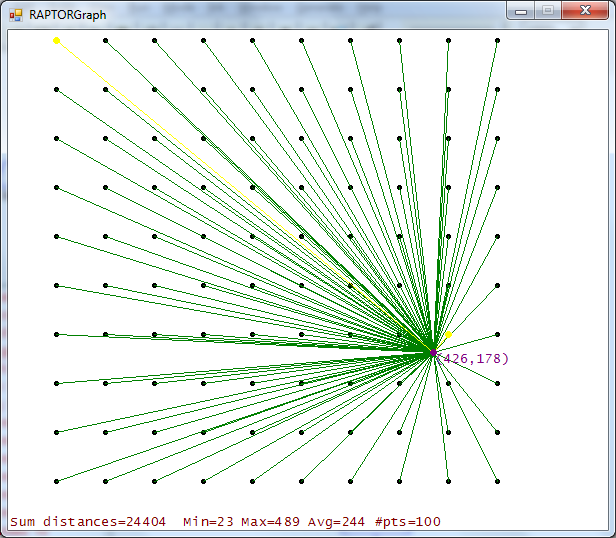Click the black dot at the grid's bottom-left corner

click(x=56, y=482)
